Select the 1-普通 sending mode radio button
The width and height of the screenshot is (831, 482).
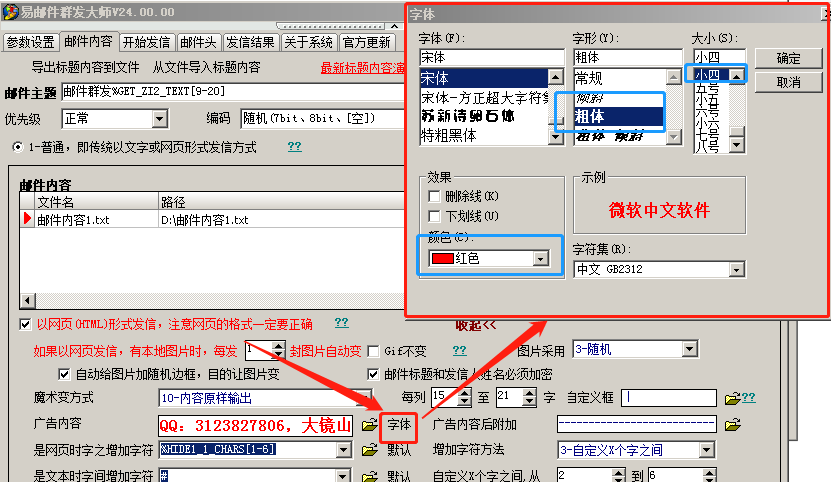click(18, 147)
